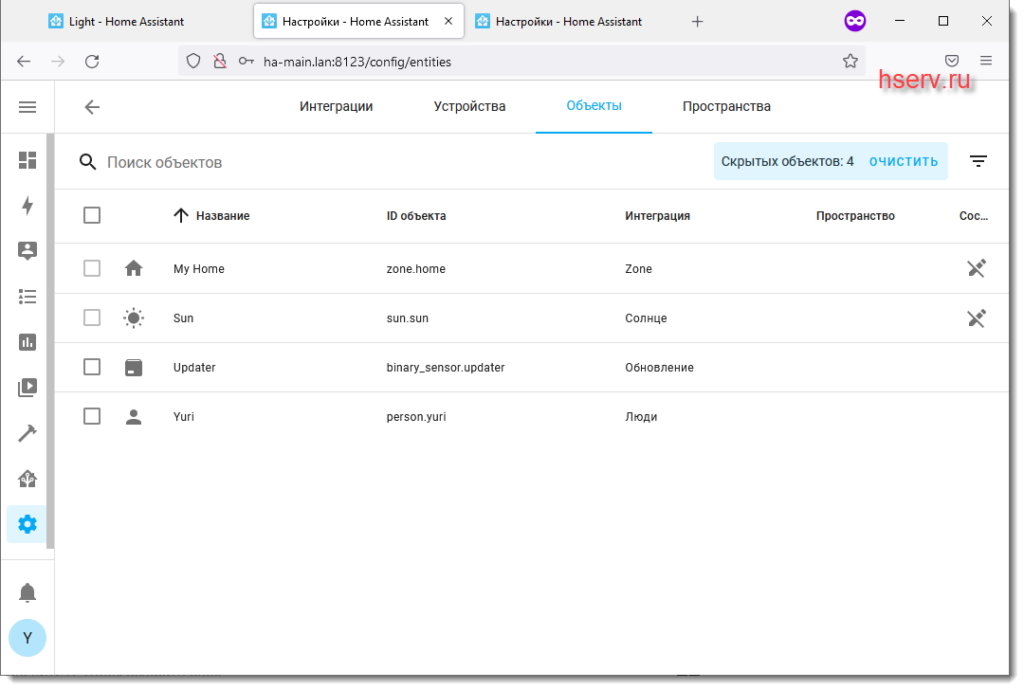
Task: Sort by Интеграция column header
Action: (x=657, y=216)
